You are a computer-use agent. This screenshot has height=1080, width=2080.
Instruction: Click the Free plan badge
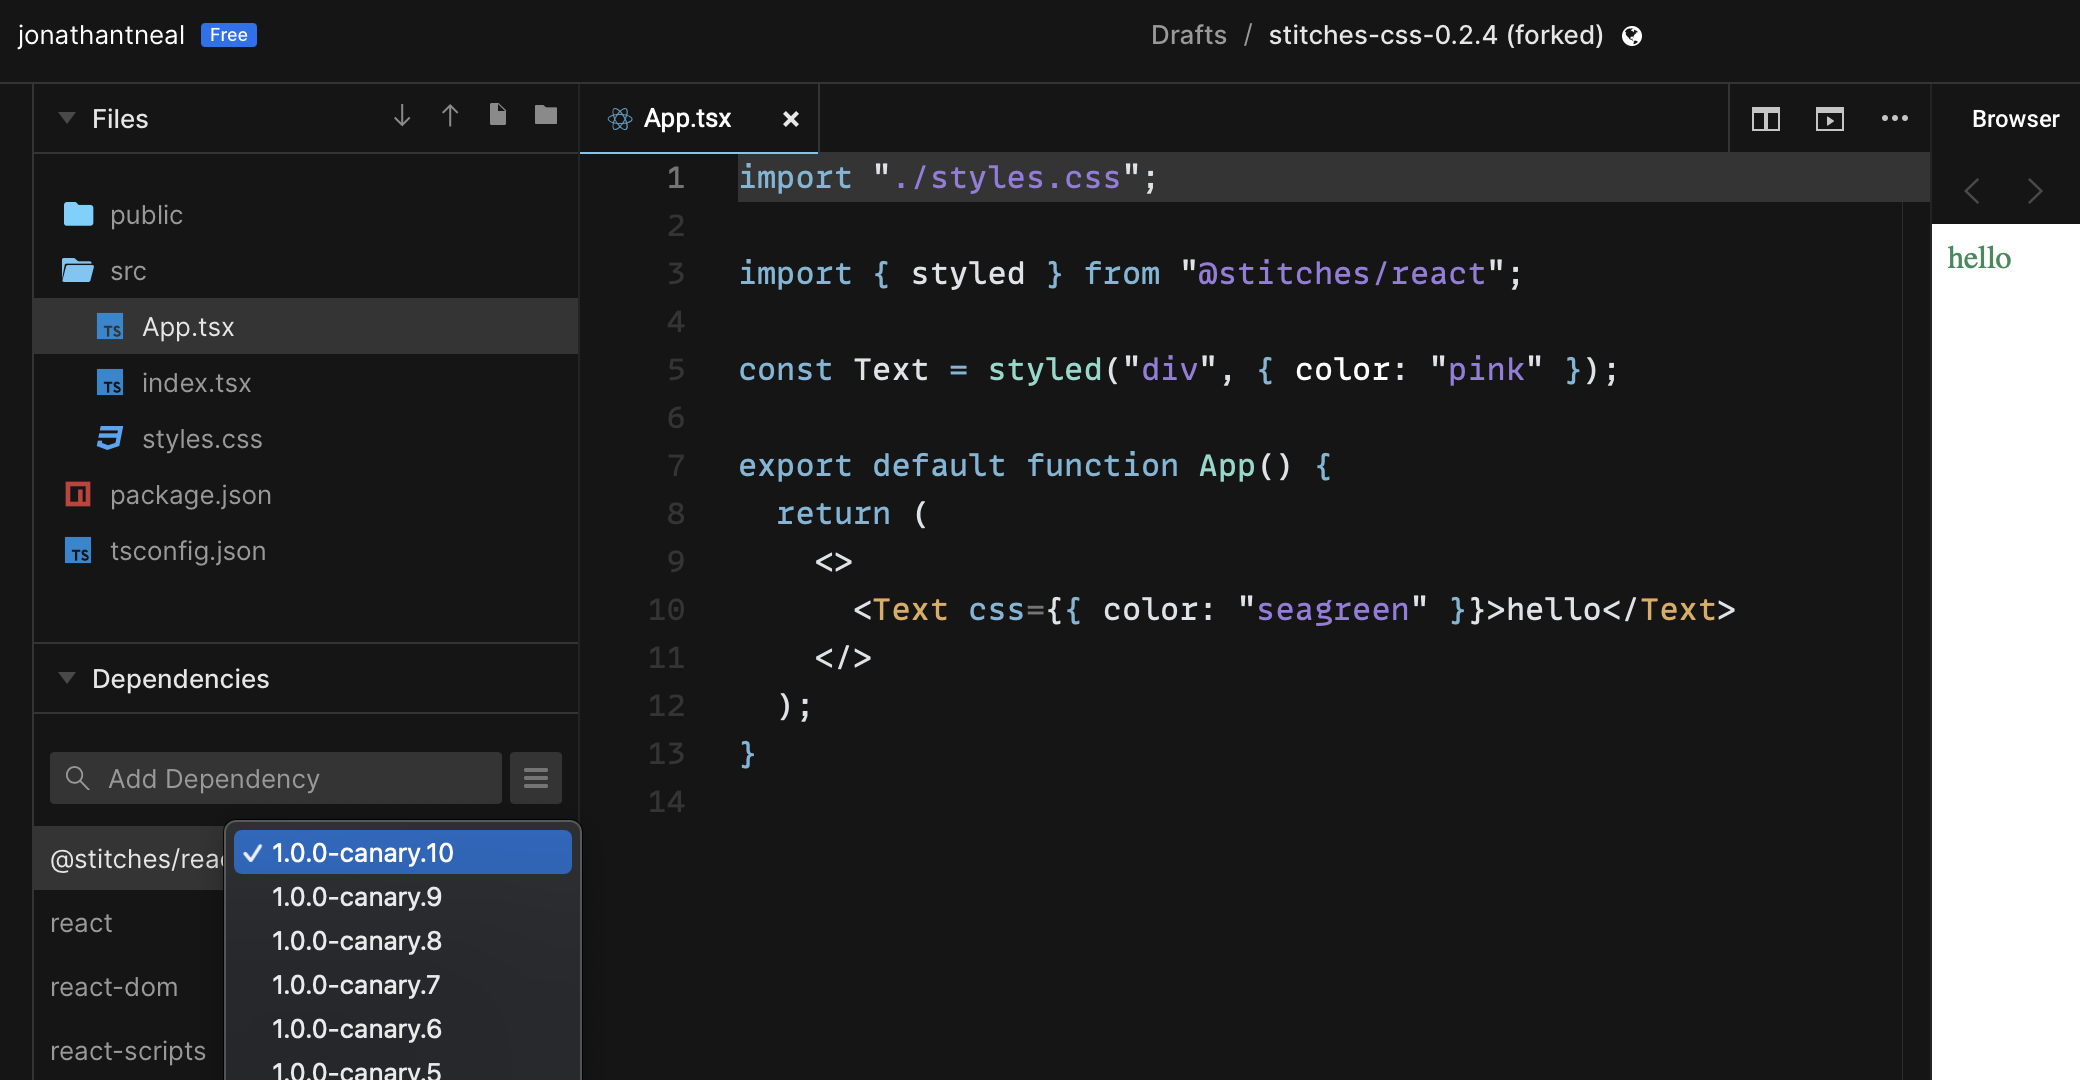229,35
